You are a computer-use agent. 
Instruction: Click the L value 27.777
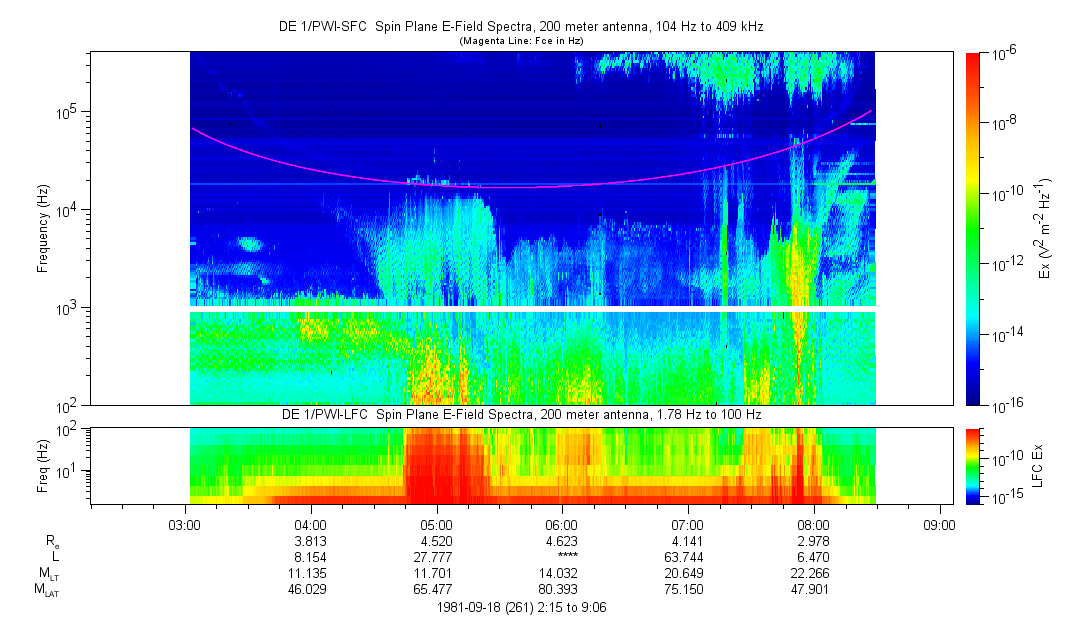point(437,557)
